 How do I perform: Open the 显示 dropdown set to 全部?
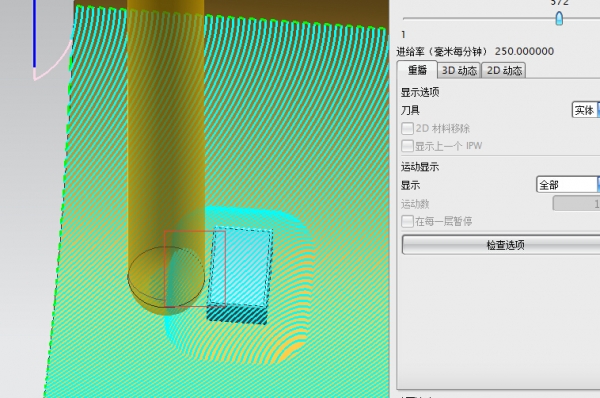click(x=568, y=185)
